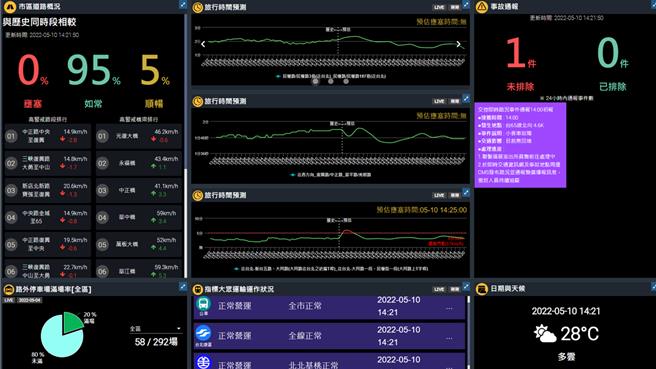
Task: Select bridge rank 03 中正橋 41.1km/h
Action: pyautogui.click(x=139, y=190)
